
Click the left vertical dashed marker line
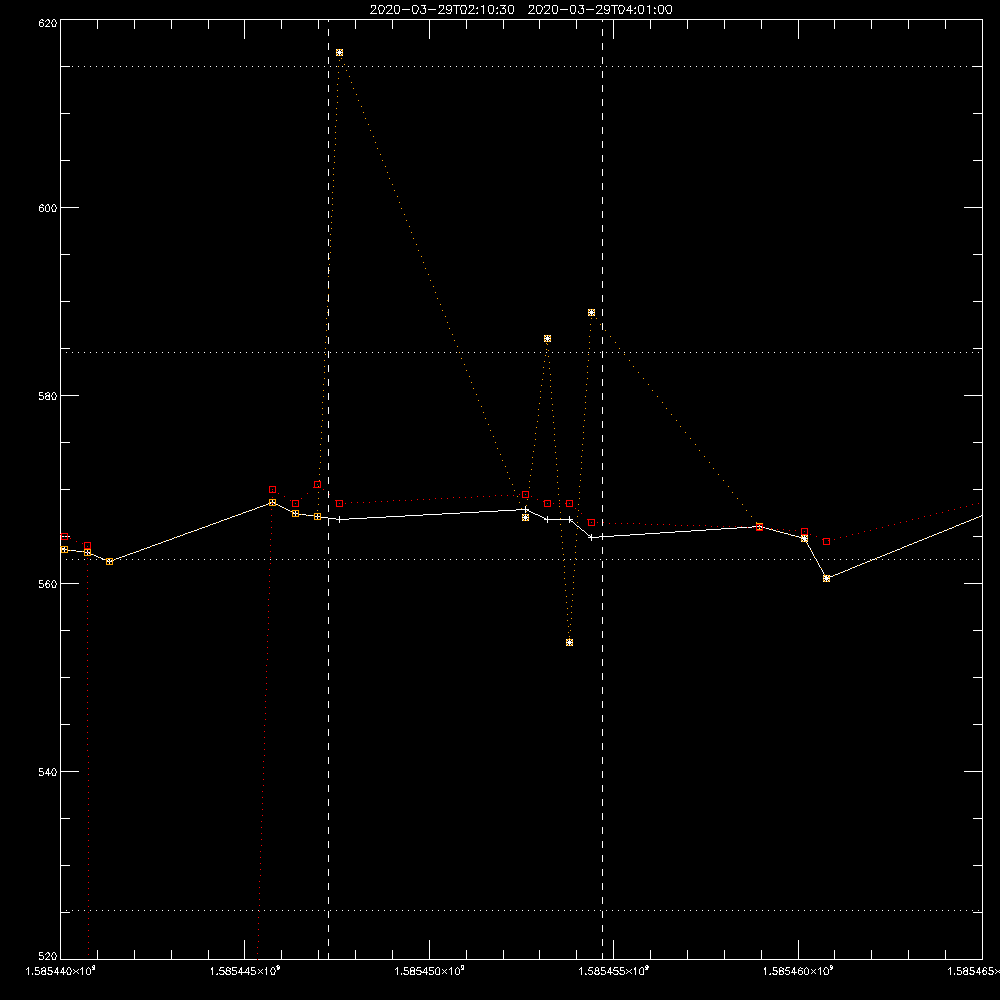tap(328, 489)
